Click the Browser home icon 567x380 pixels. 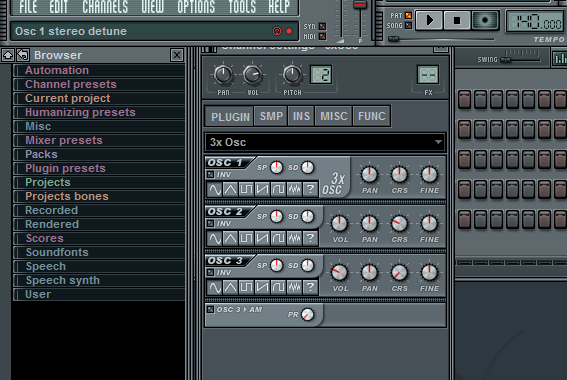coord(8,55)
